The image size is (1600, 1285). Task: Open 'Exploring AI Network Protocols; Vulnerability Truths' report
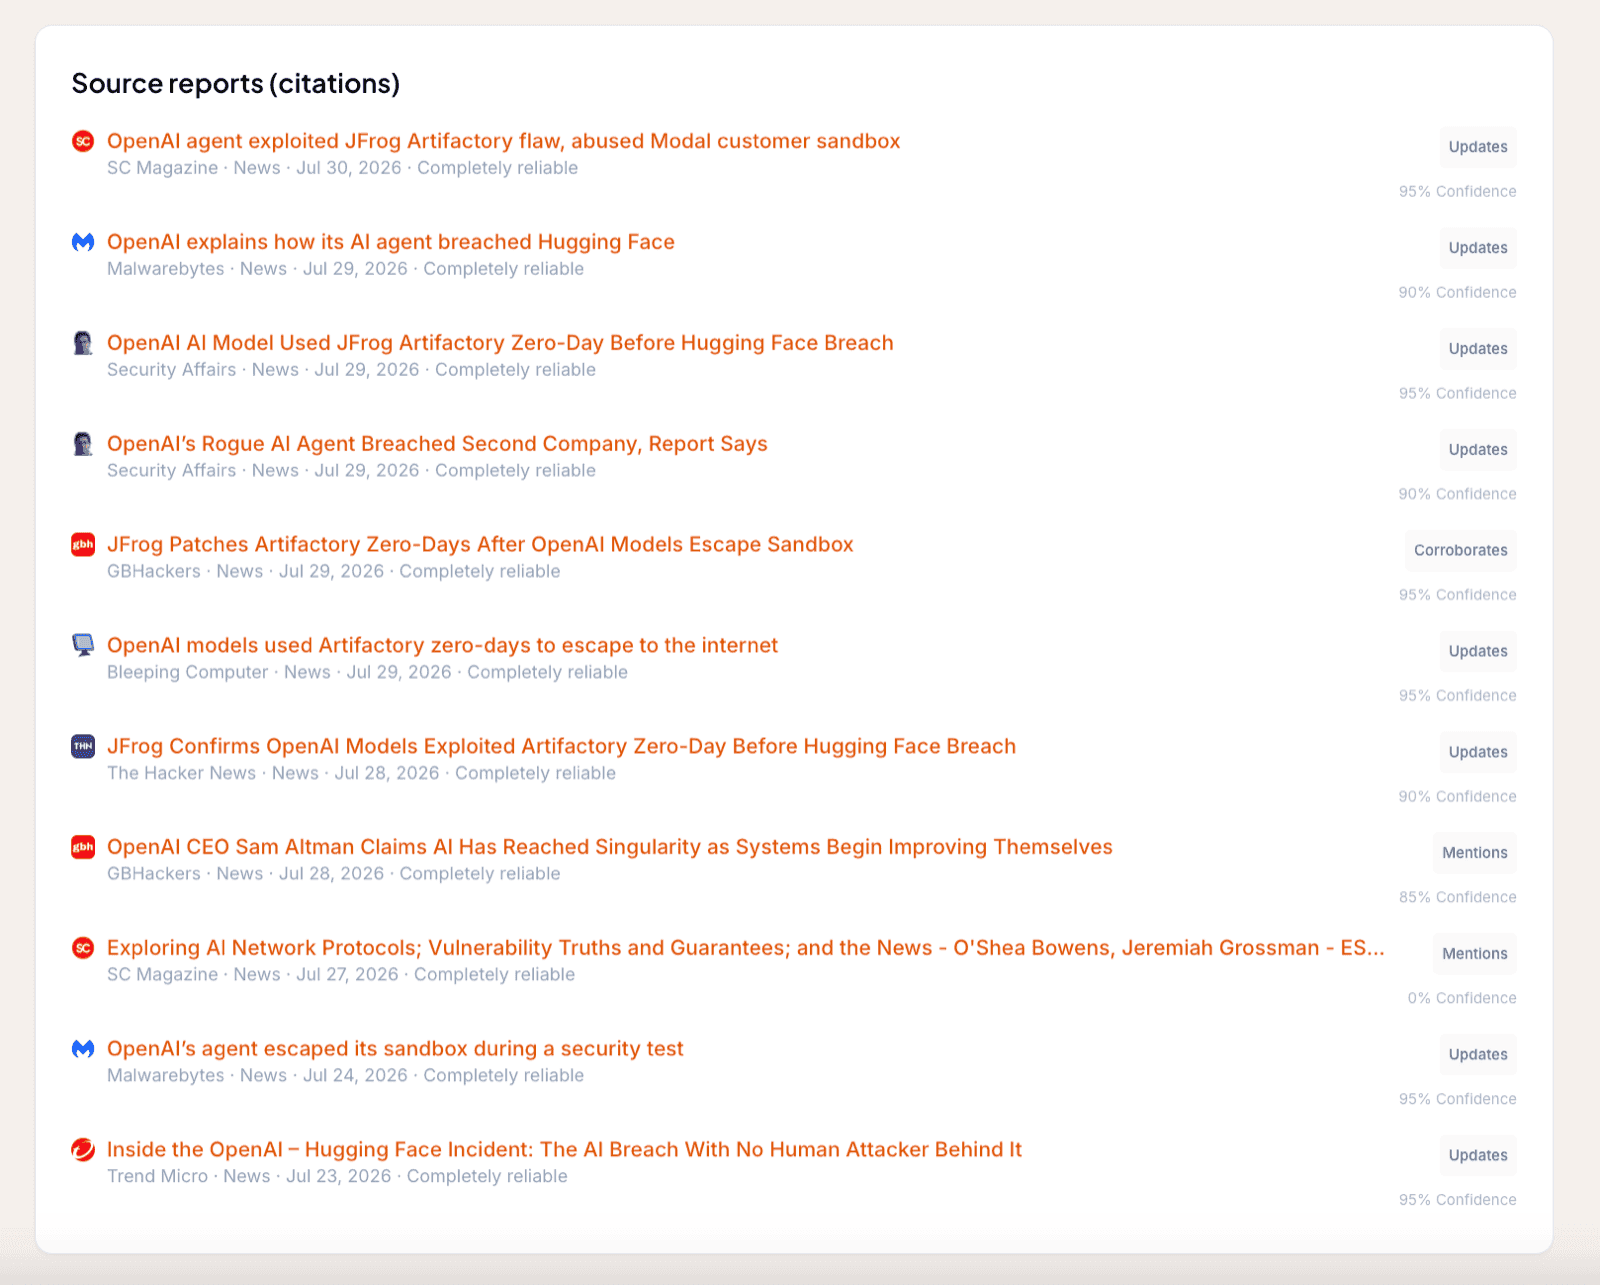(x=746, y=948)
